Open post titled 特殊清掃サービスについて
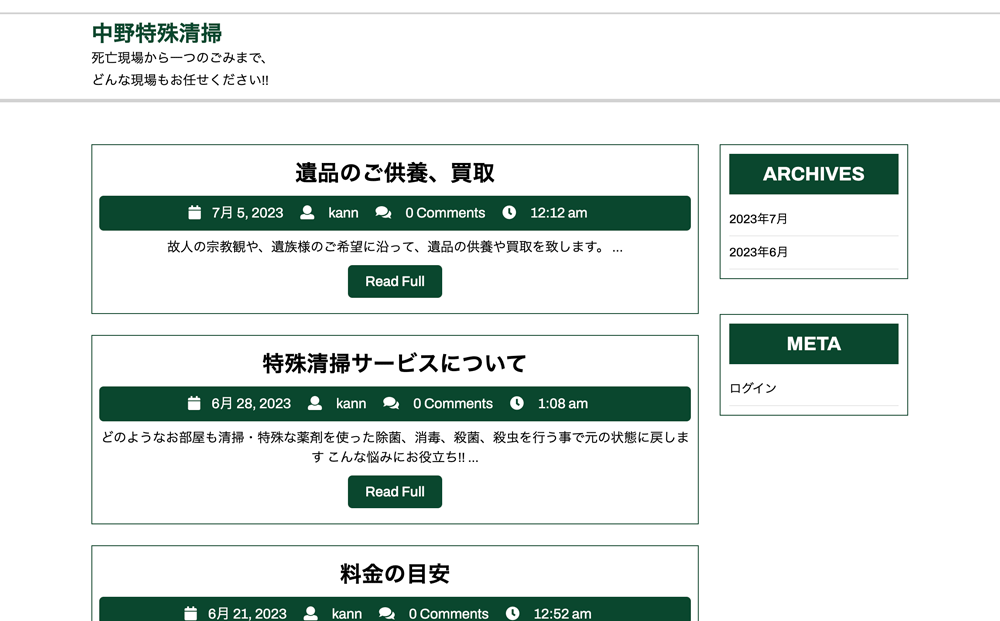The image size is (1000, 621). pos(395,363)
